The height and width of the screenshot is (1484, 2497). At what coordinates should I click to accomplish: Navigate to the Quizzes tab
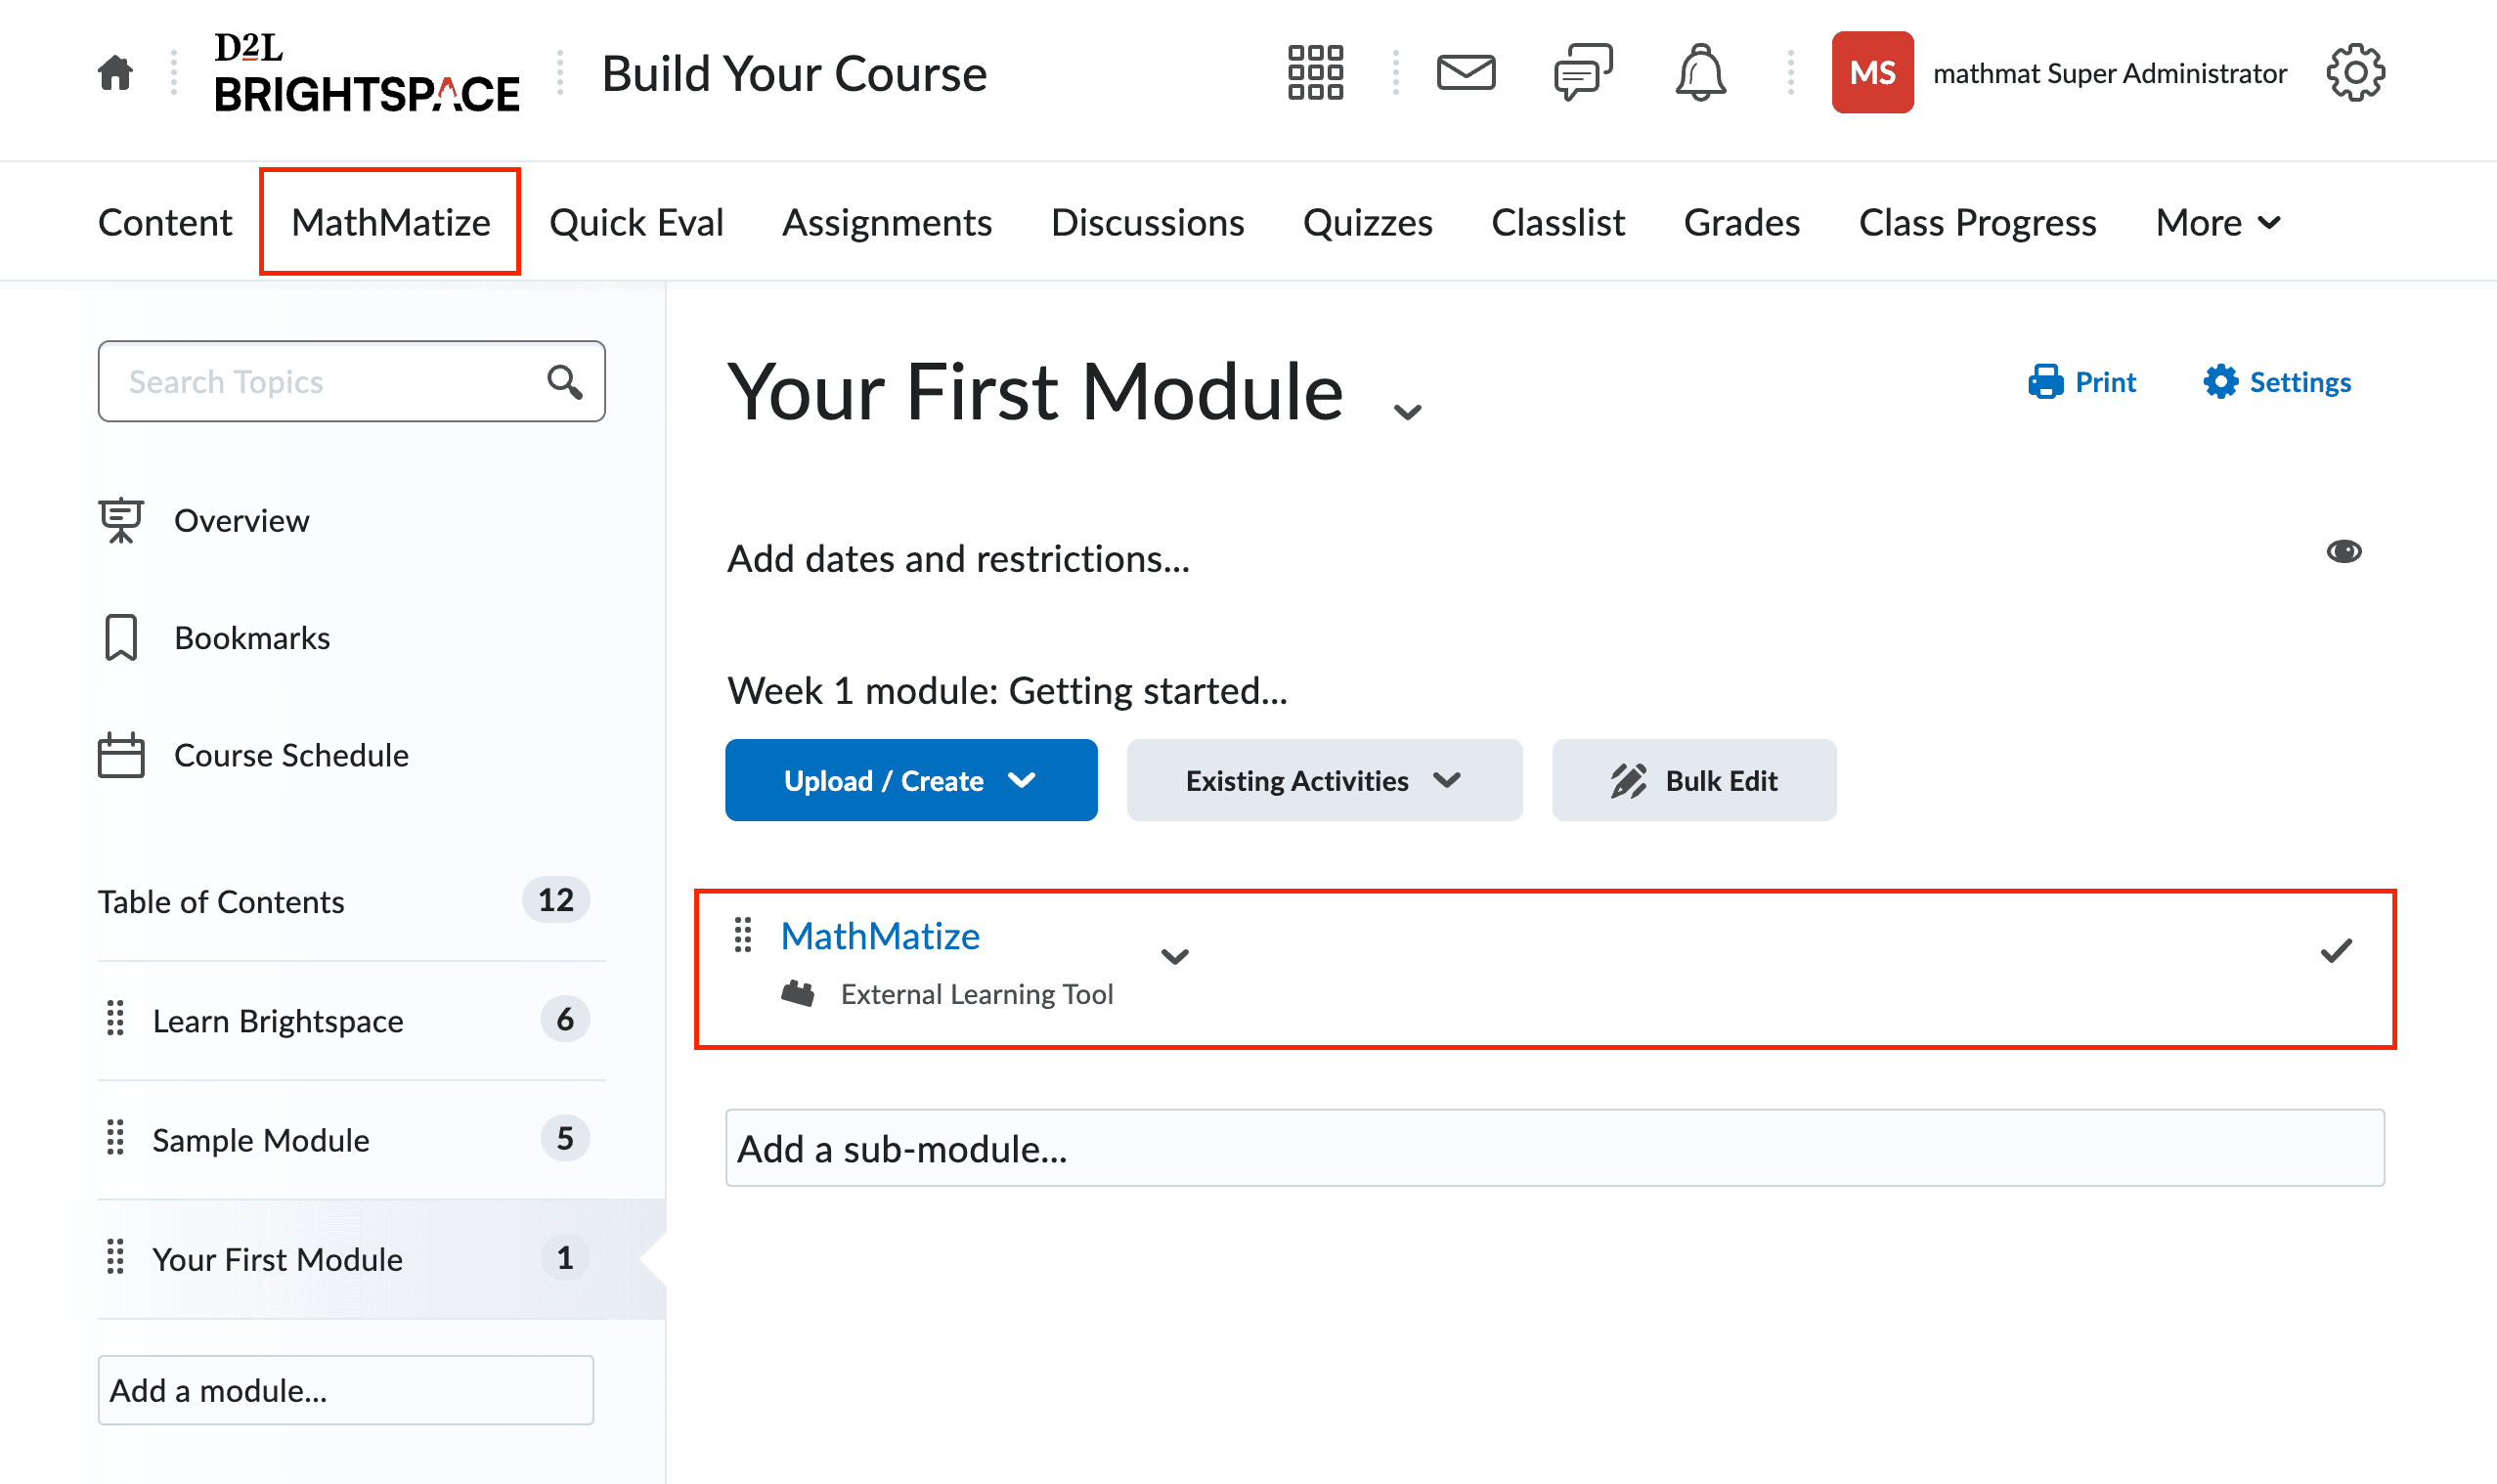pyautogui.click(x=1367, y=222)
